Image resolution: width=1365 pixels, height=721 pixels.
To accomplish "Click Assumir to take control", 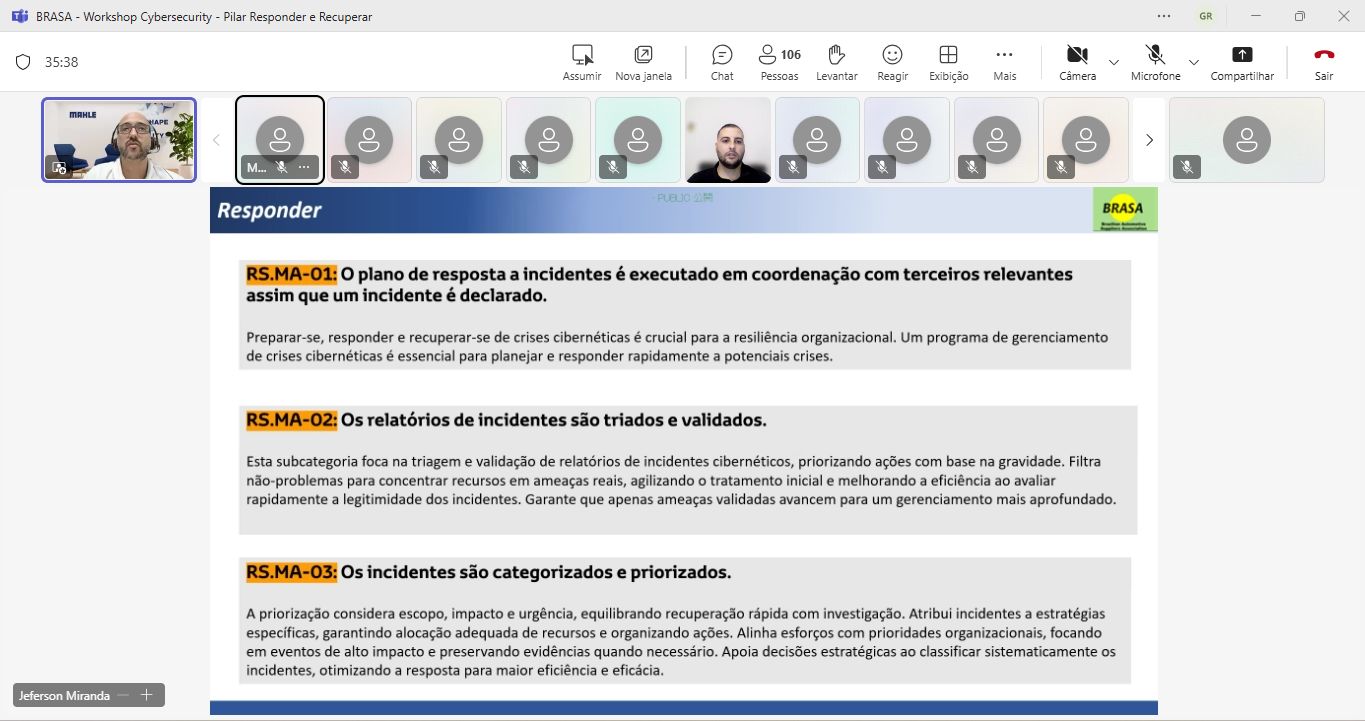I will [x=582, y=62].
